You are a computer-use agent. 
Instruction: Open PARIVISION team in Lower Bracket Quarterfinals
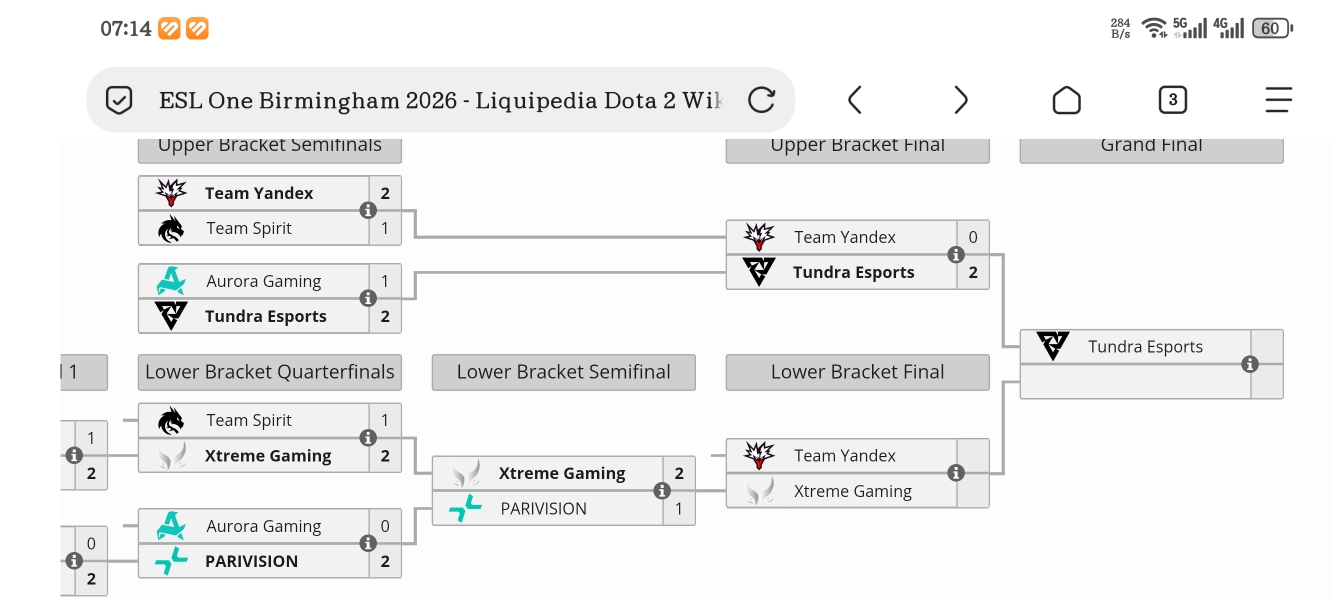(251, 561)
